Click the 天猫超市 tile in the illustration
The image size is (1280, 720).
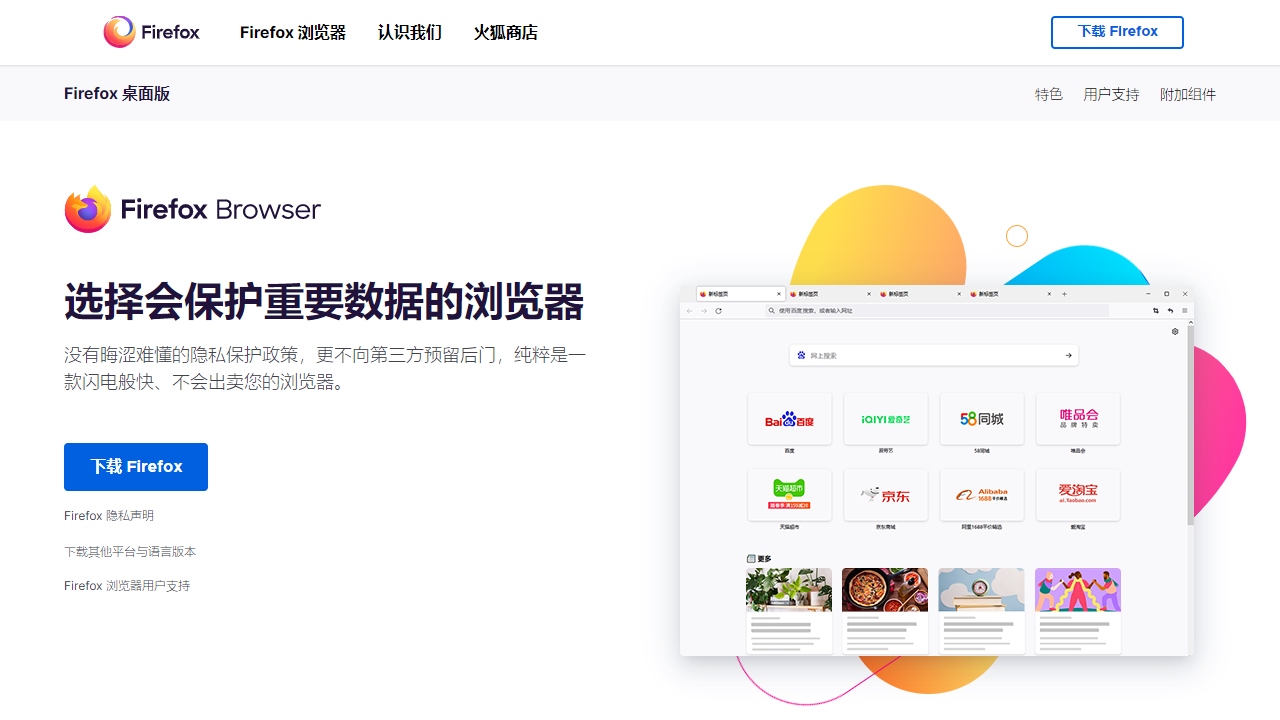[790, 495]
